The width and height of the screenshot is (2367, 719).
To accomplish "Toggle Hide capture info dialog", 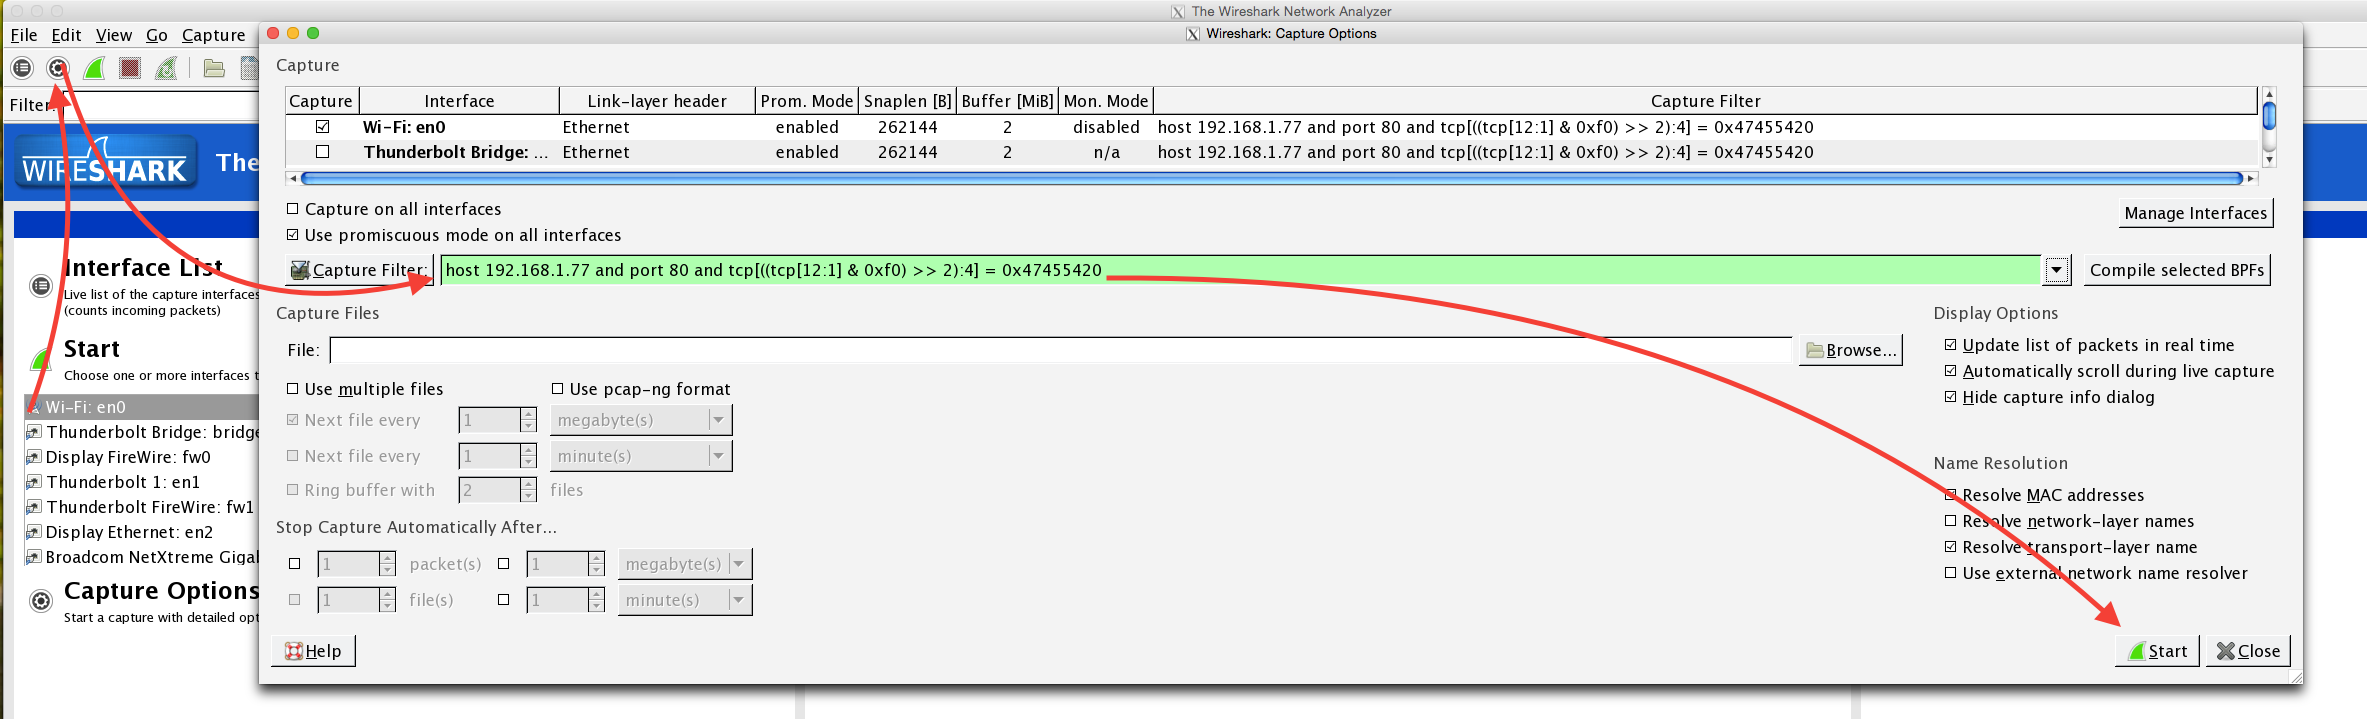I will coord(1951,397).
